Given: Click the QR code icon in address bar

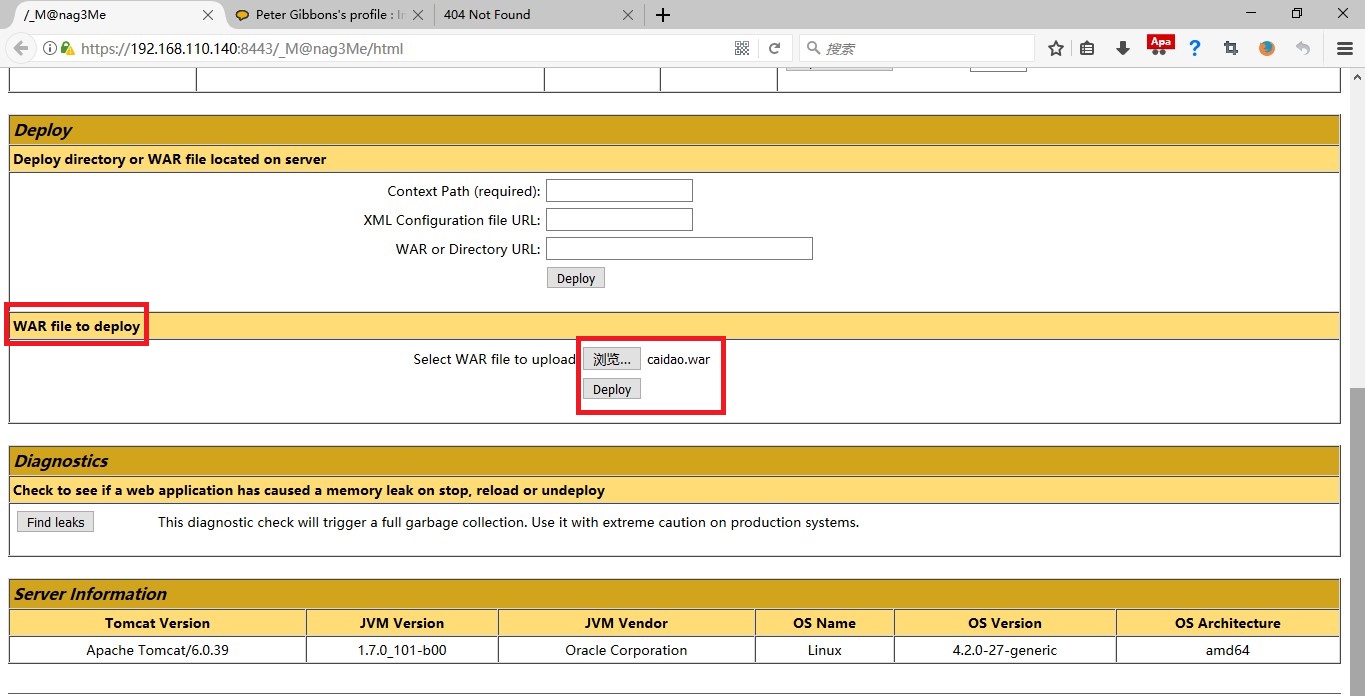Looking at the screenshot, I should (742, 48).
